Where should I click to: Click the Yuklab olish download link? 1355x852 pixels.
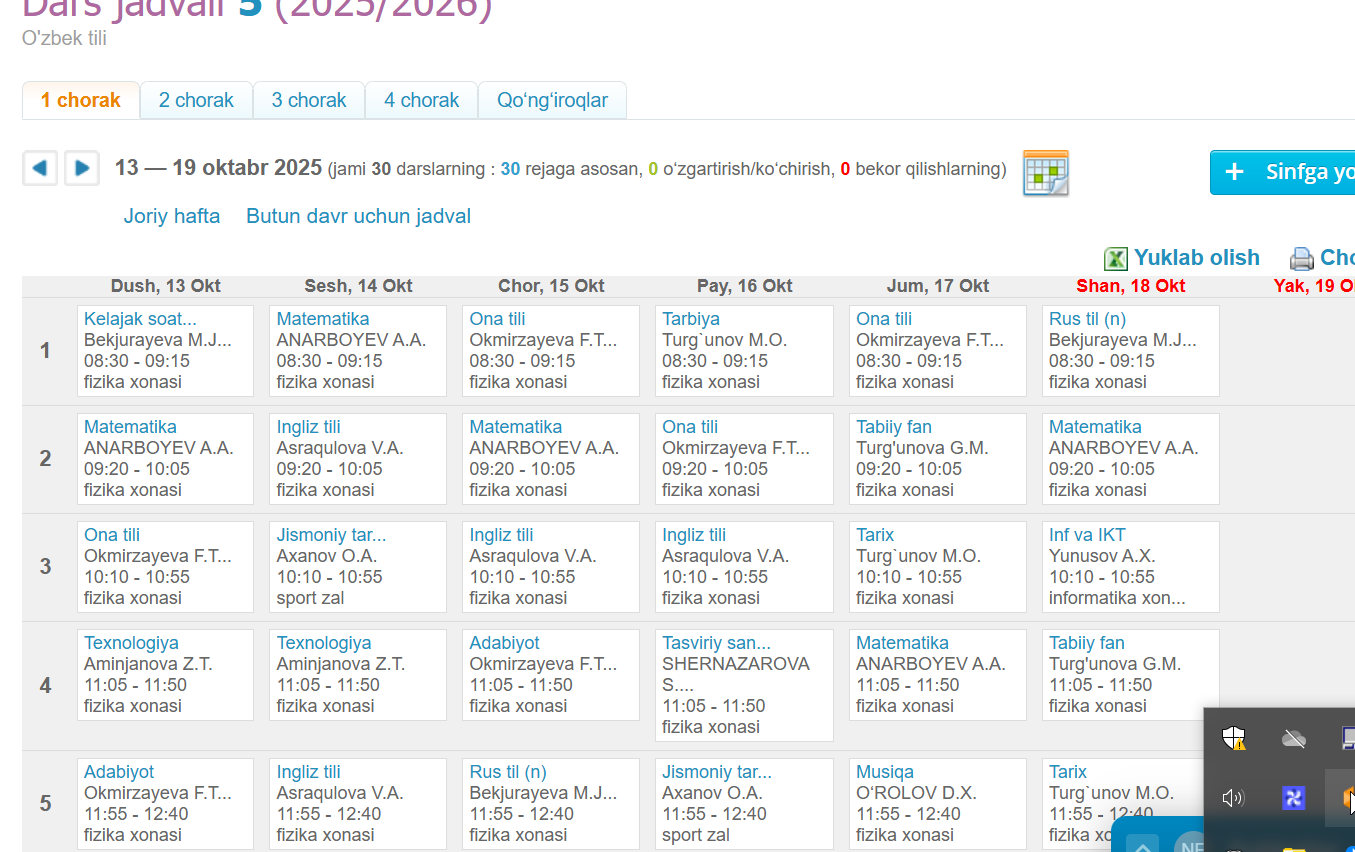1197,258
